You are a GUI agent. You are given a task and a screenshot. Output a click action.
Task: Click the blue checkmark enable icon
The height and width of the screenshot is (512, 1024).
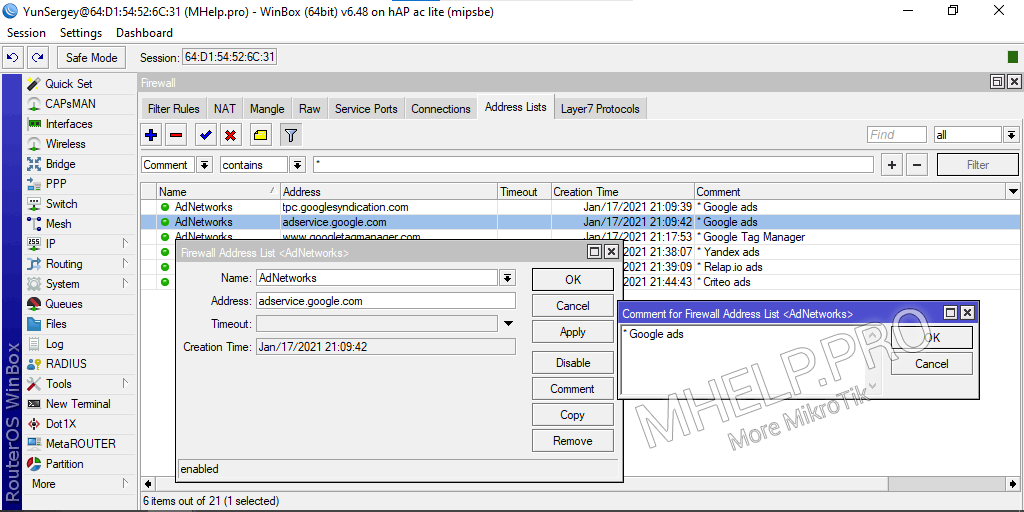pyautogui.click(x=205, y=135)
